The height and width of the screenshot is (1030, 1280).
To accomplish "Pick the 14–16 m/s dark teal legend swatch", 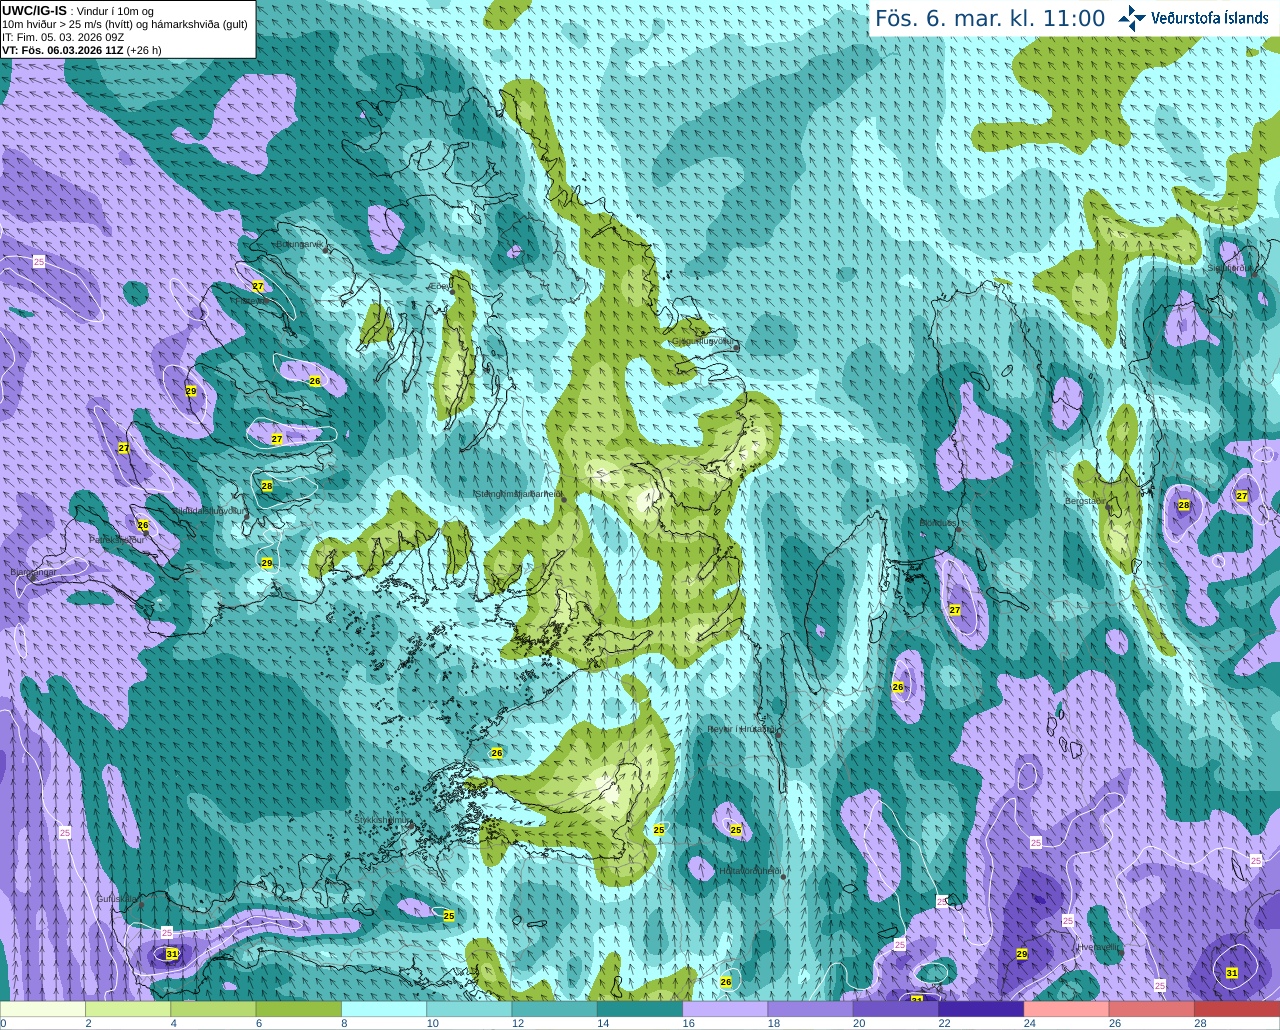I will pyautogui.click(x=640, y=1009).
